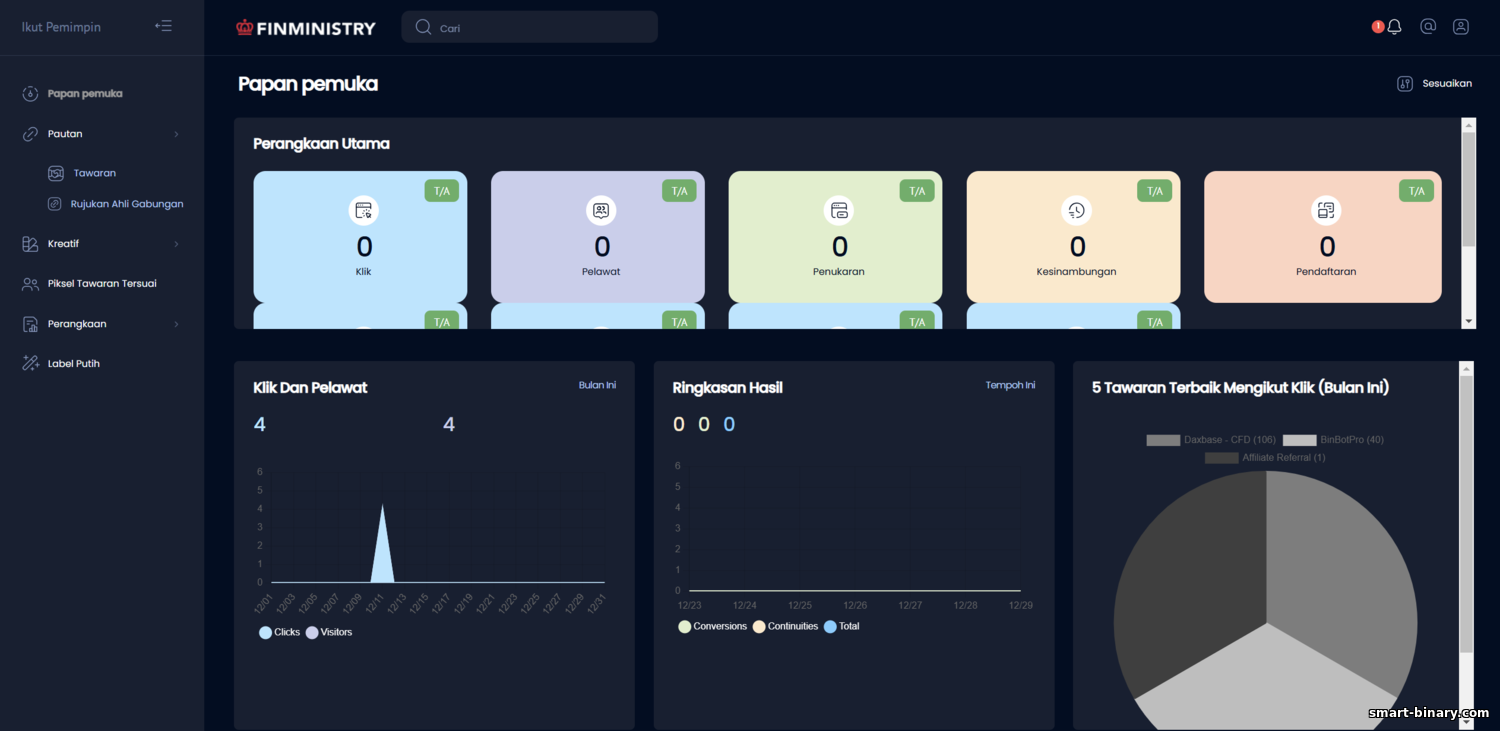Click the down arrow of Perangkaan Utama scrollbar
1500x731 pixels.
tap(1469, 321)
